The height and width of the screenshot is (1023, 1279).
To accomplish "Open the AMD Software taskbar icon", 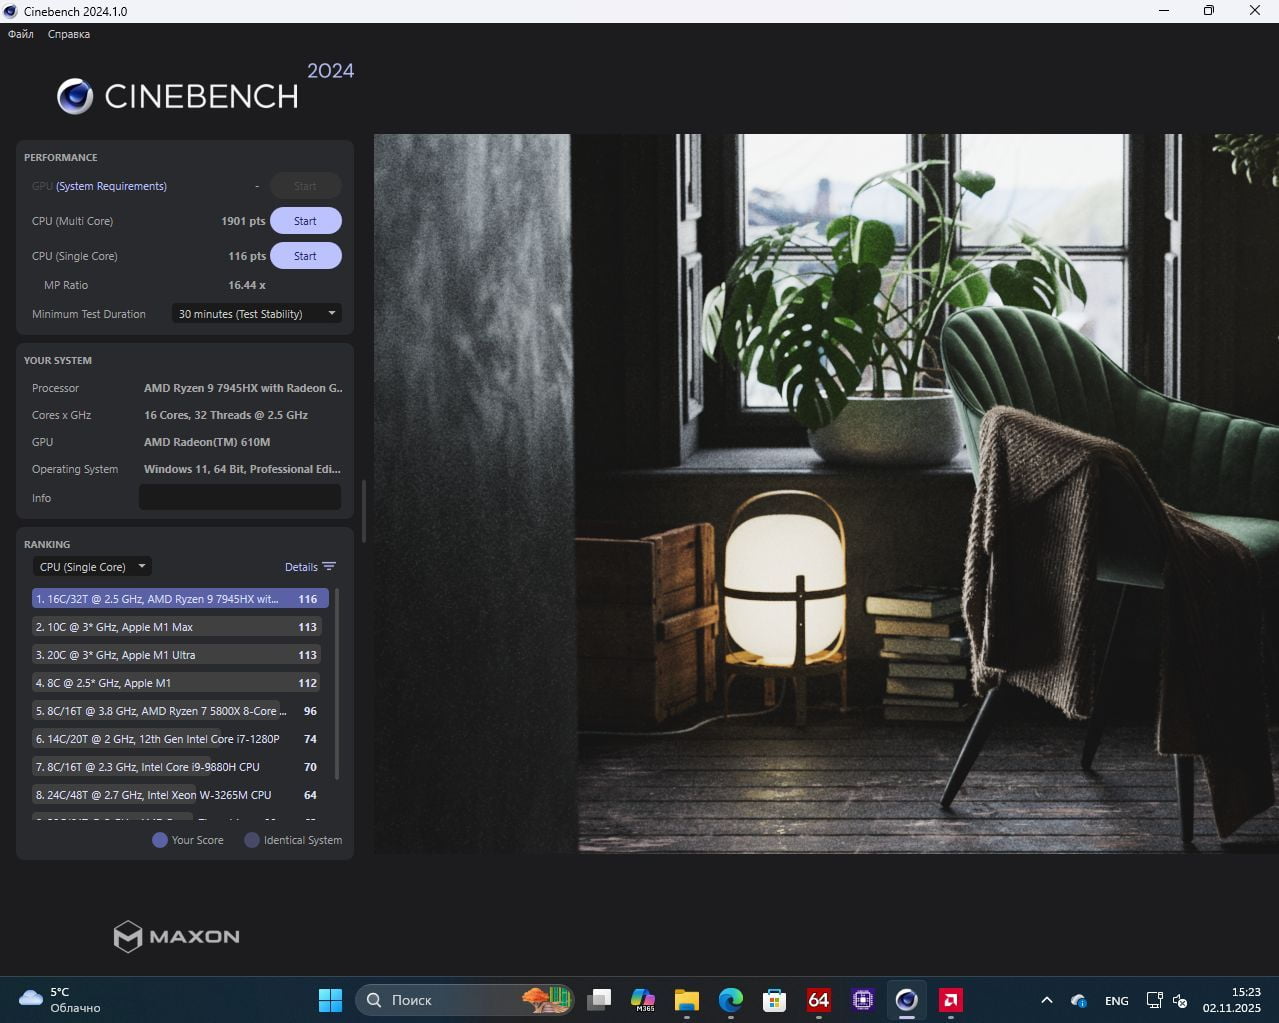I will point(951,1000).
